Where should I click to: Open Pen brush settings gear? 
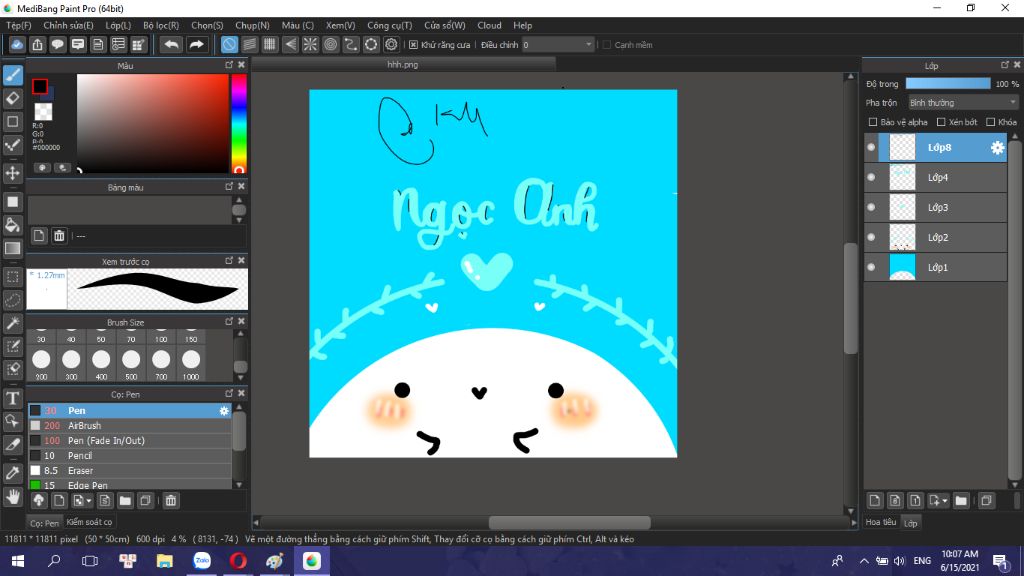(224, 411)
